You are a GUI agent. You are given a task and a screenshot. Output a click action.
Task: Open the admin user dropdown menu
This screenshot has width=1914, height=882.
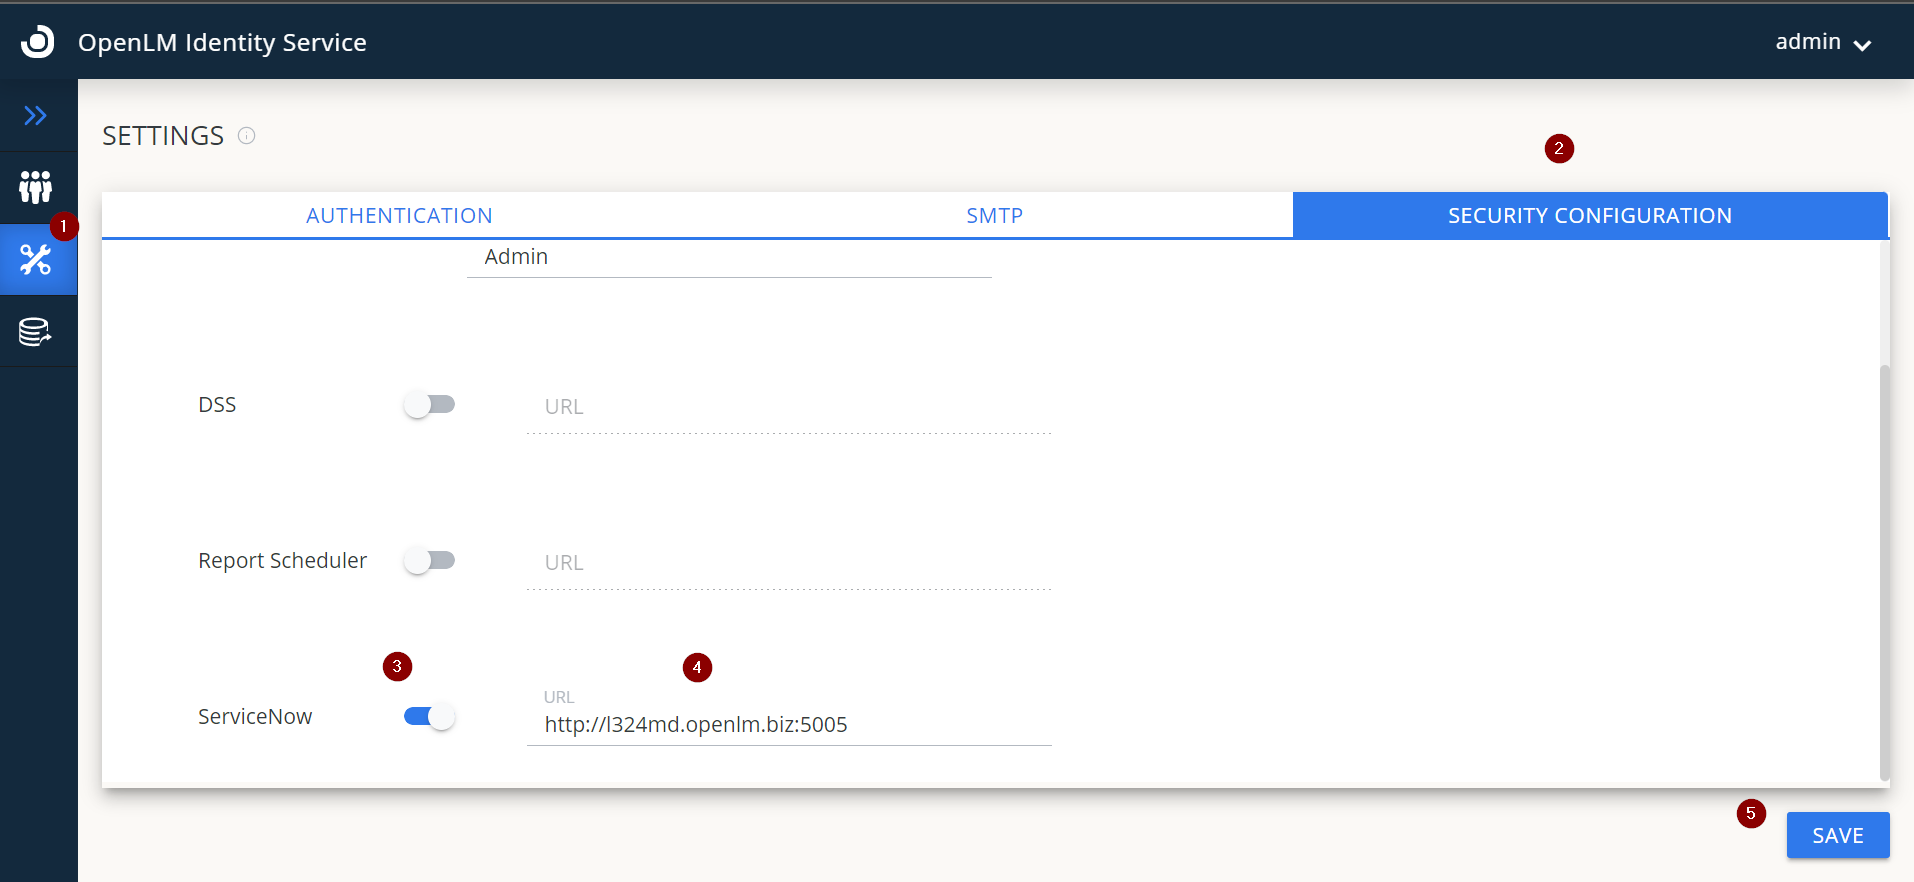[1822, 43]
